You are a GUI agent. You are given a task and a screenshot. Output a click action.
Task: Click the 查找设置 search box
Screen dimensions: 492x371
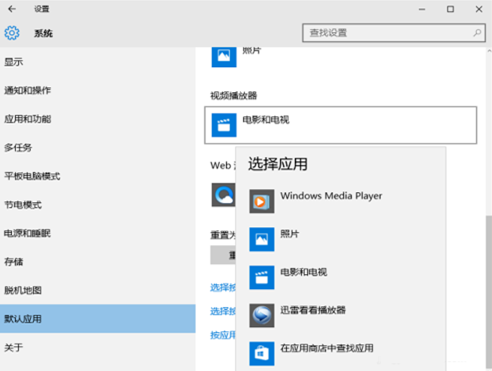tap(394, 33)
